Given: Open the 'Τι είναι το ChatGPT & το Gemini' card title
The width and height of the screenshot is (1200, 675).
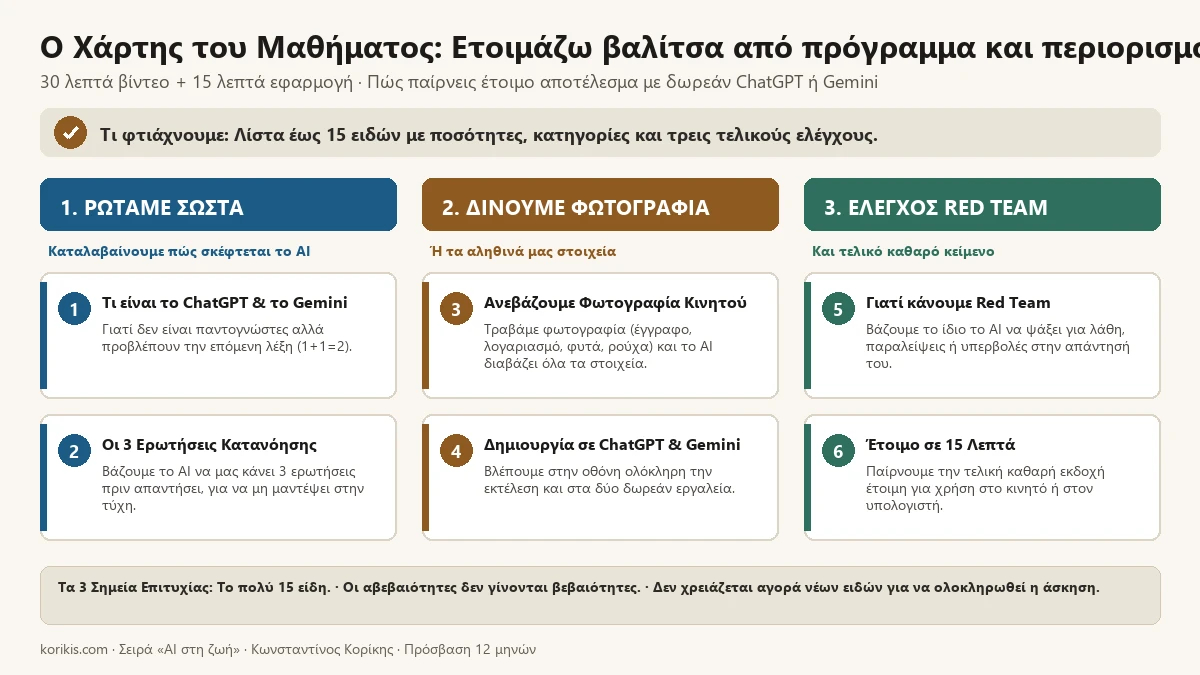Looking at the screenshot, I should [225, 303].
